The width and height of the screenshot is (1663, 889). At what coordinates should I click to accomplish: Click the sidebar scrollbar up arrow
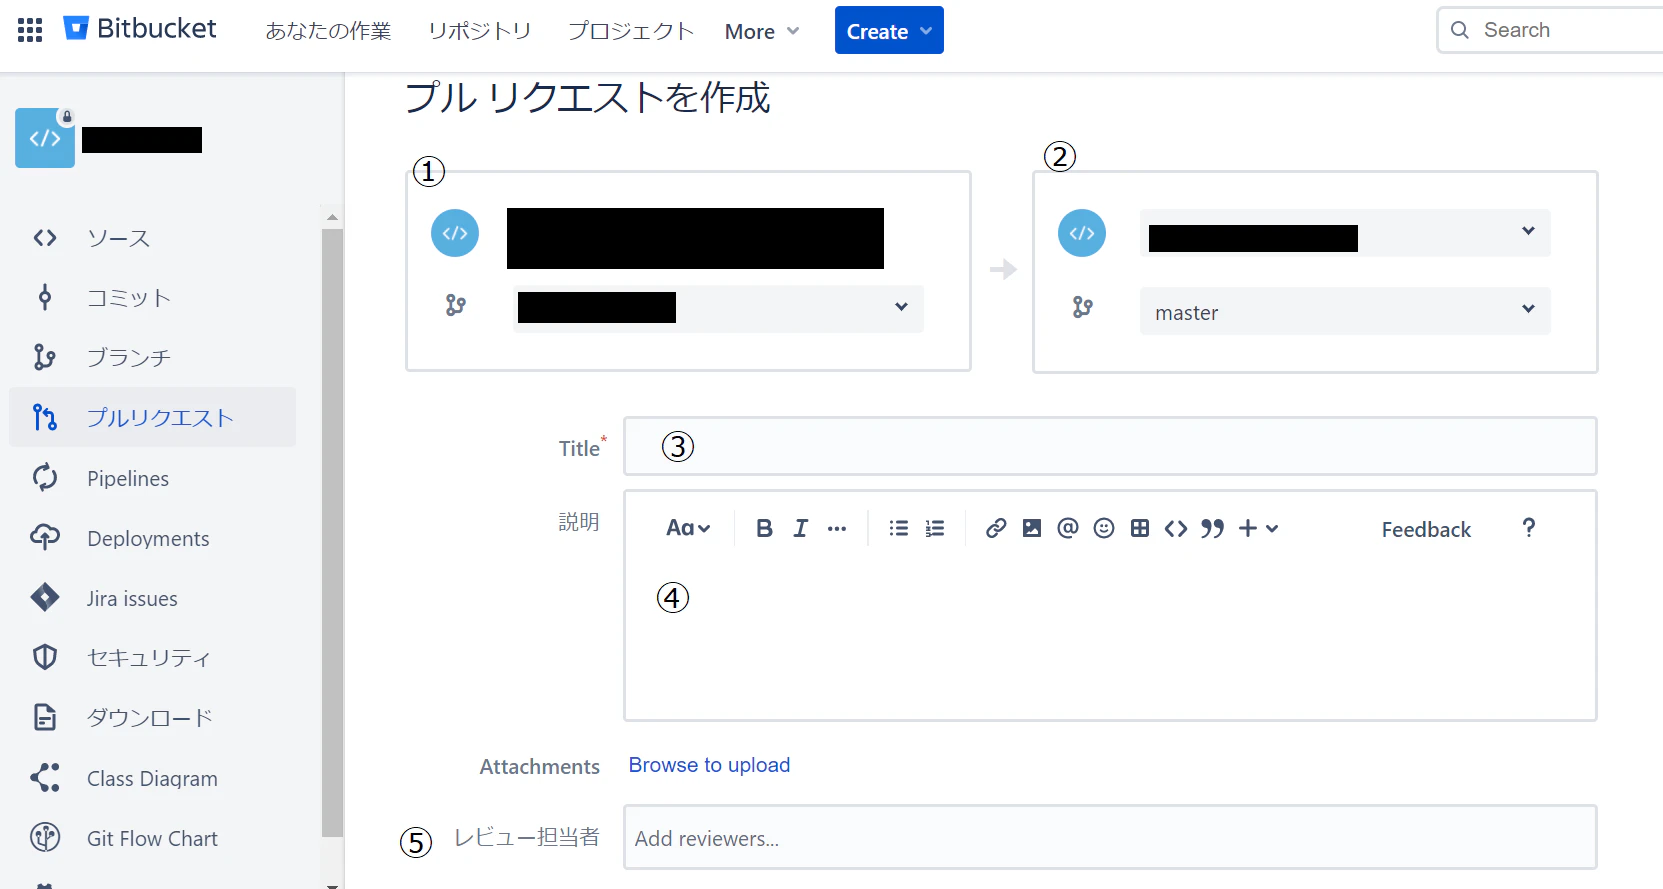coord(332,217)
